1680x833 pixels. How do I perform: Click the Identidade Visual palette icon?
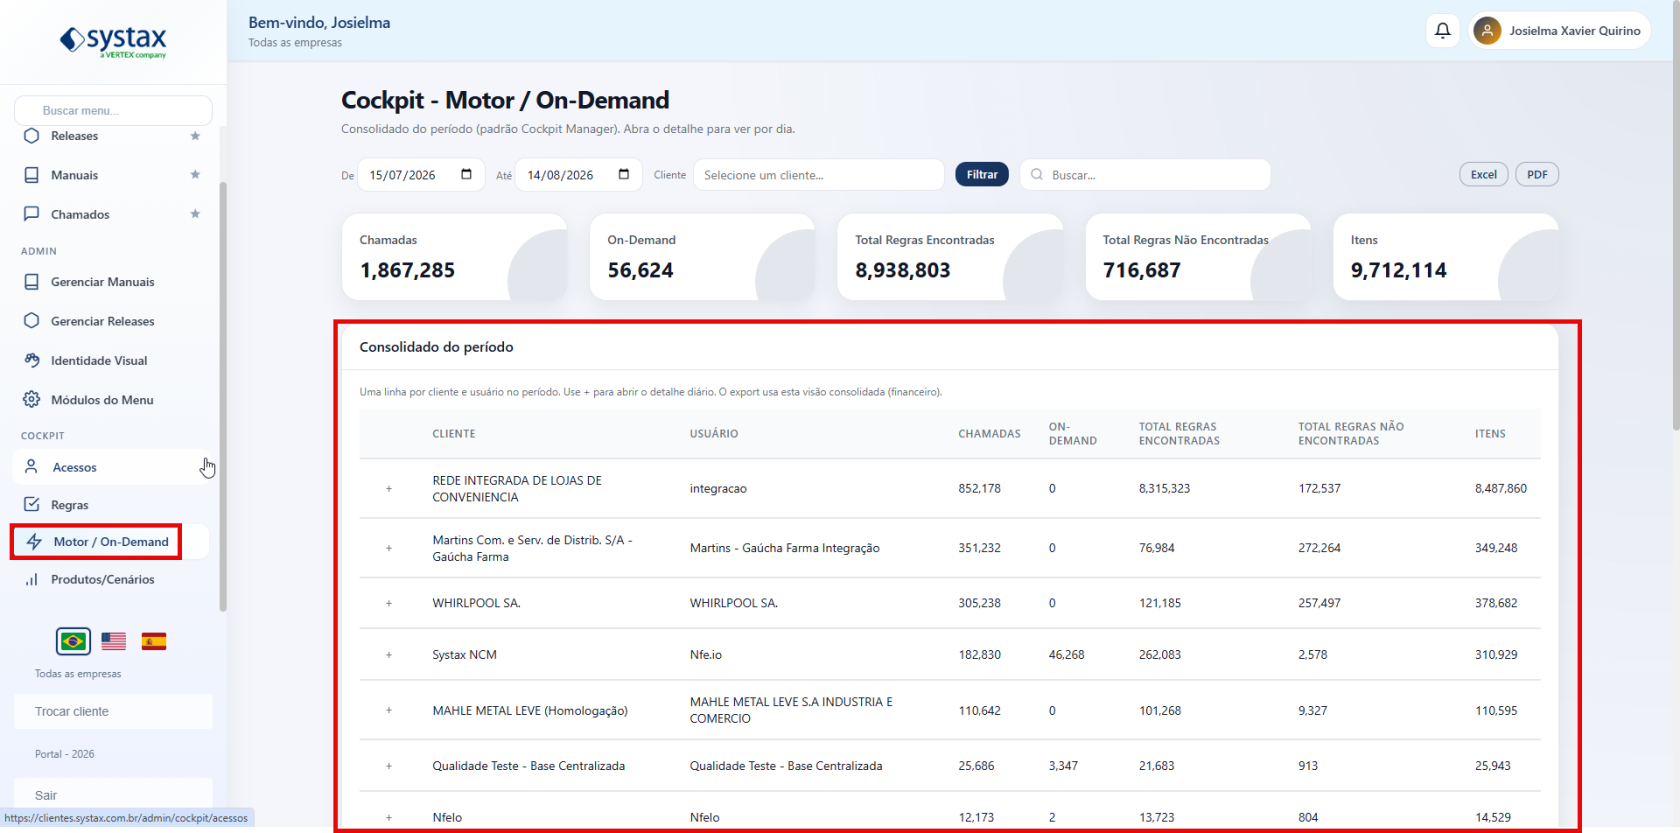31,360
